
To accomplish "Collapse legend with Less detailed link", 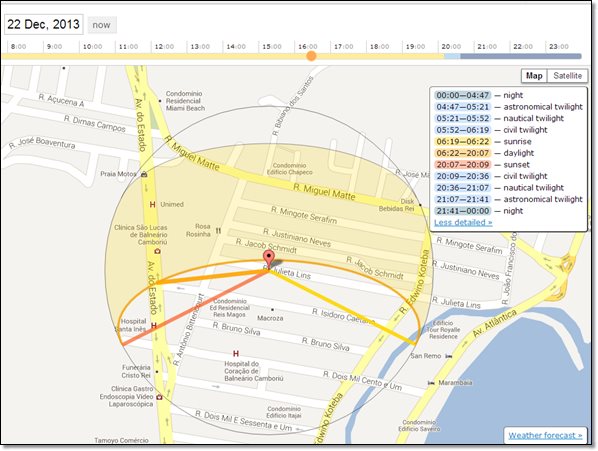I will pyautogui.click(x=463, y=222).
